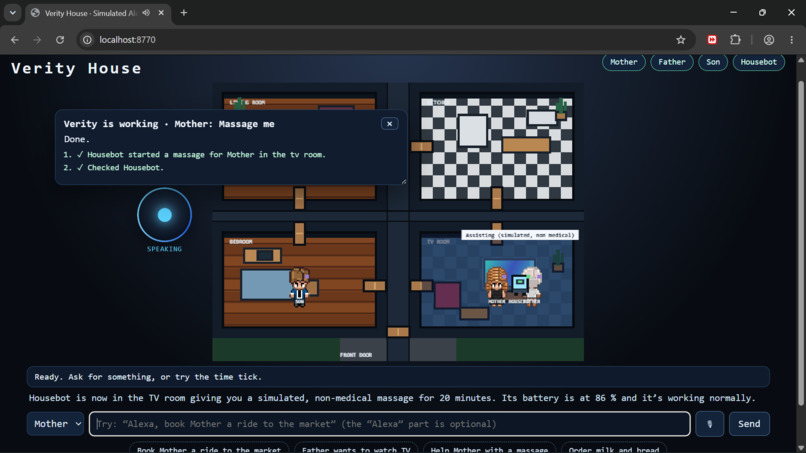The width and height of the screenshot is (806, 453).
Task: Mute the tab using the audio icon
Action: click(x=146, y=13)
